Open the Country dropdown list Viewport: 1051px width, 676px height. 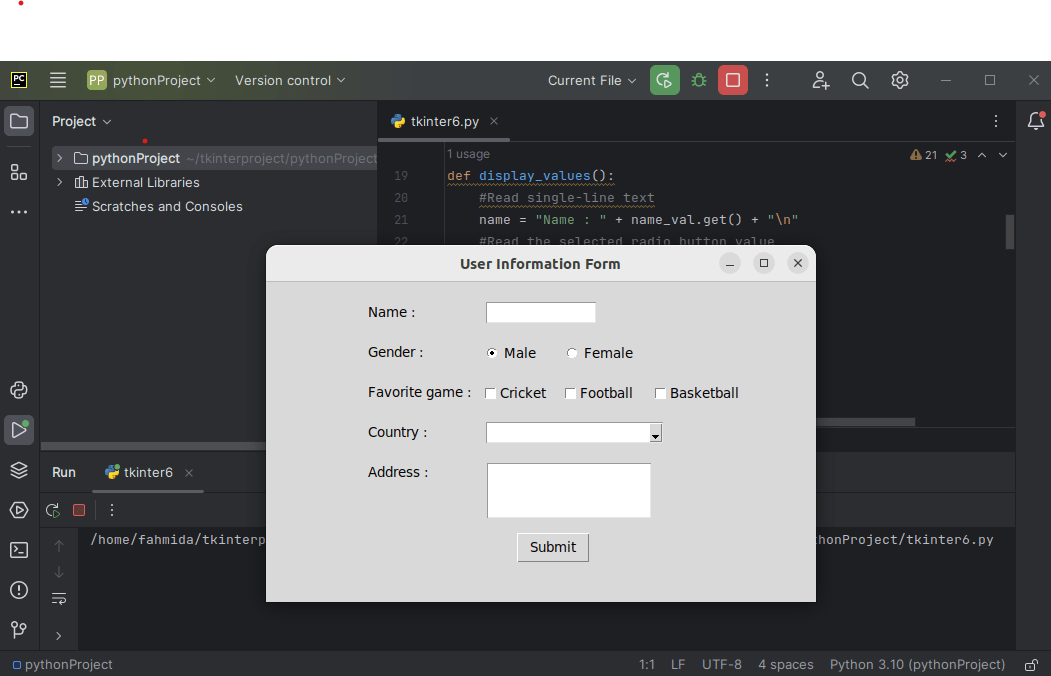[655, 432]
